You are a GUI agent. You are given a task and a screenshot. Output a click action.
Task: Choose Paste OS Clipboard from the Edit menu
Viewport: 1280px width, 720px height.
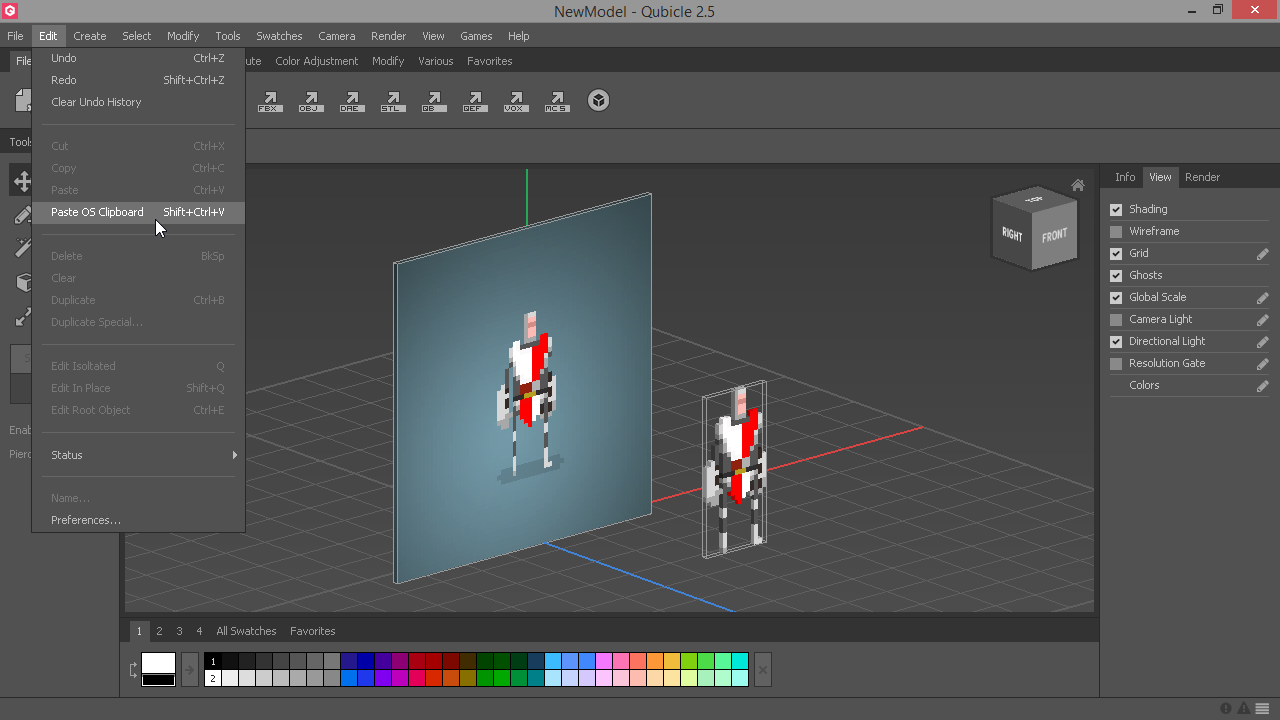click(97, 212)
